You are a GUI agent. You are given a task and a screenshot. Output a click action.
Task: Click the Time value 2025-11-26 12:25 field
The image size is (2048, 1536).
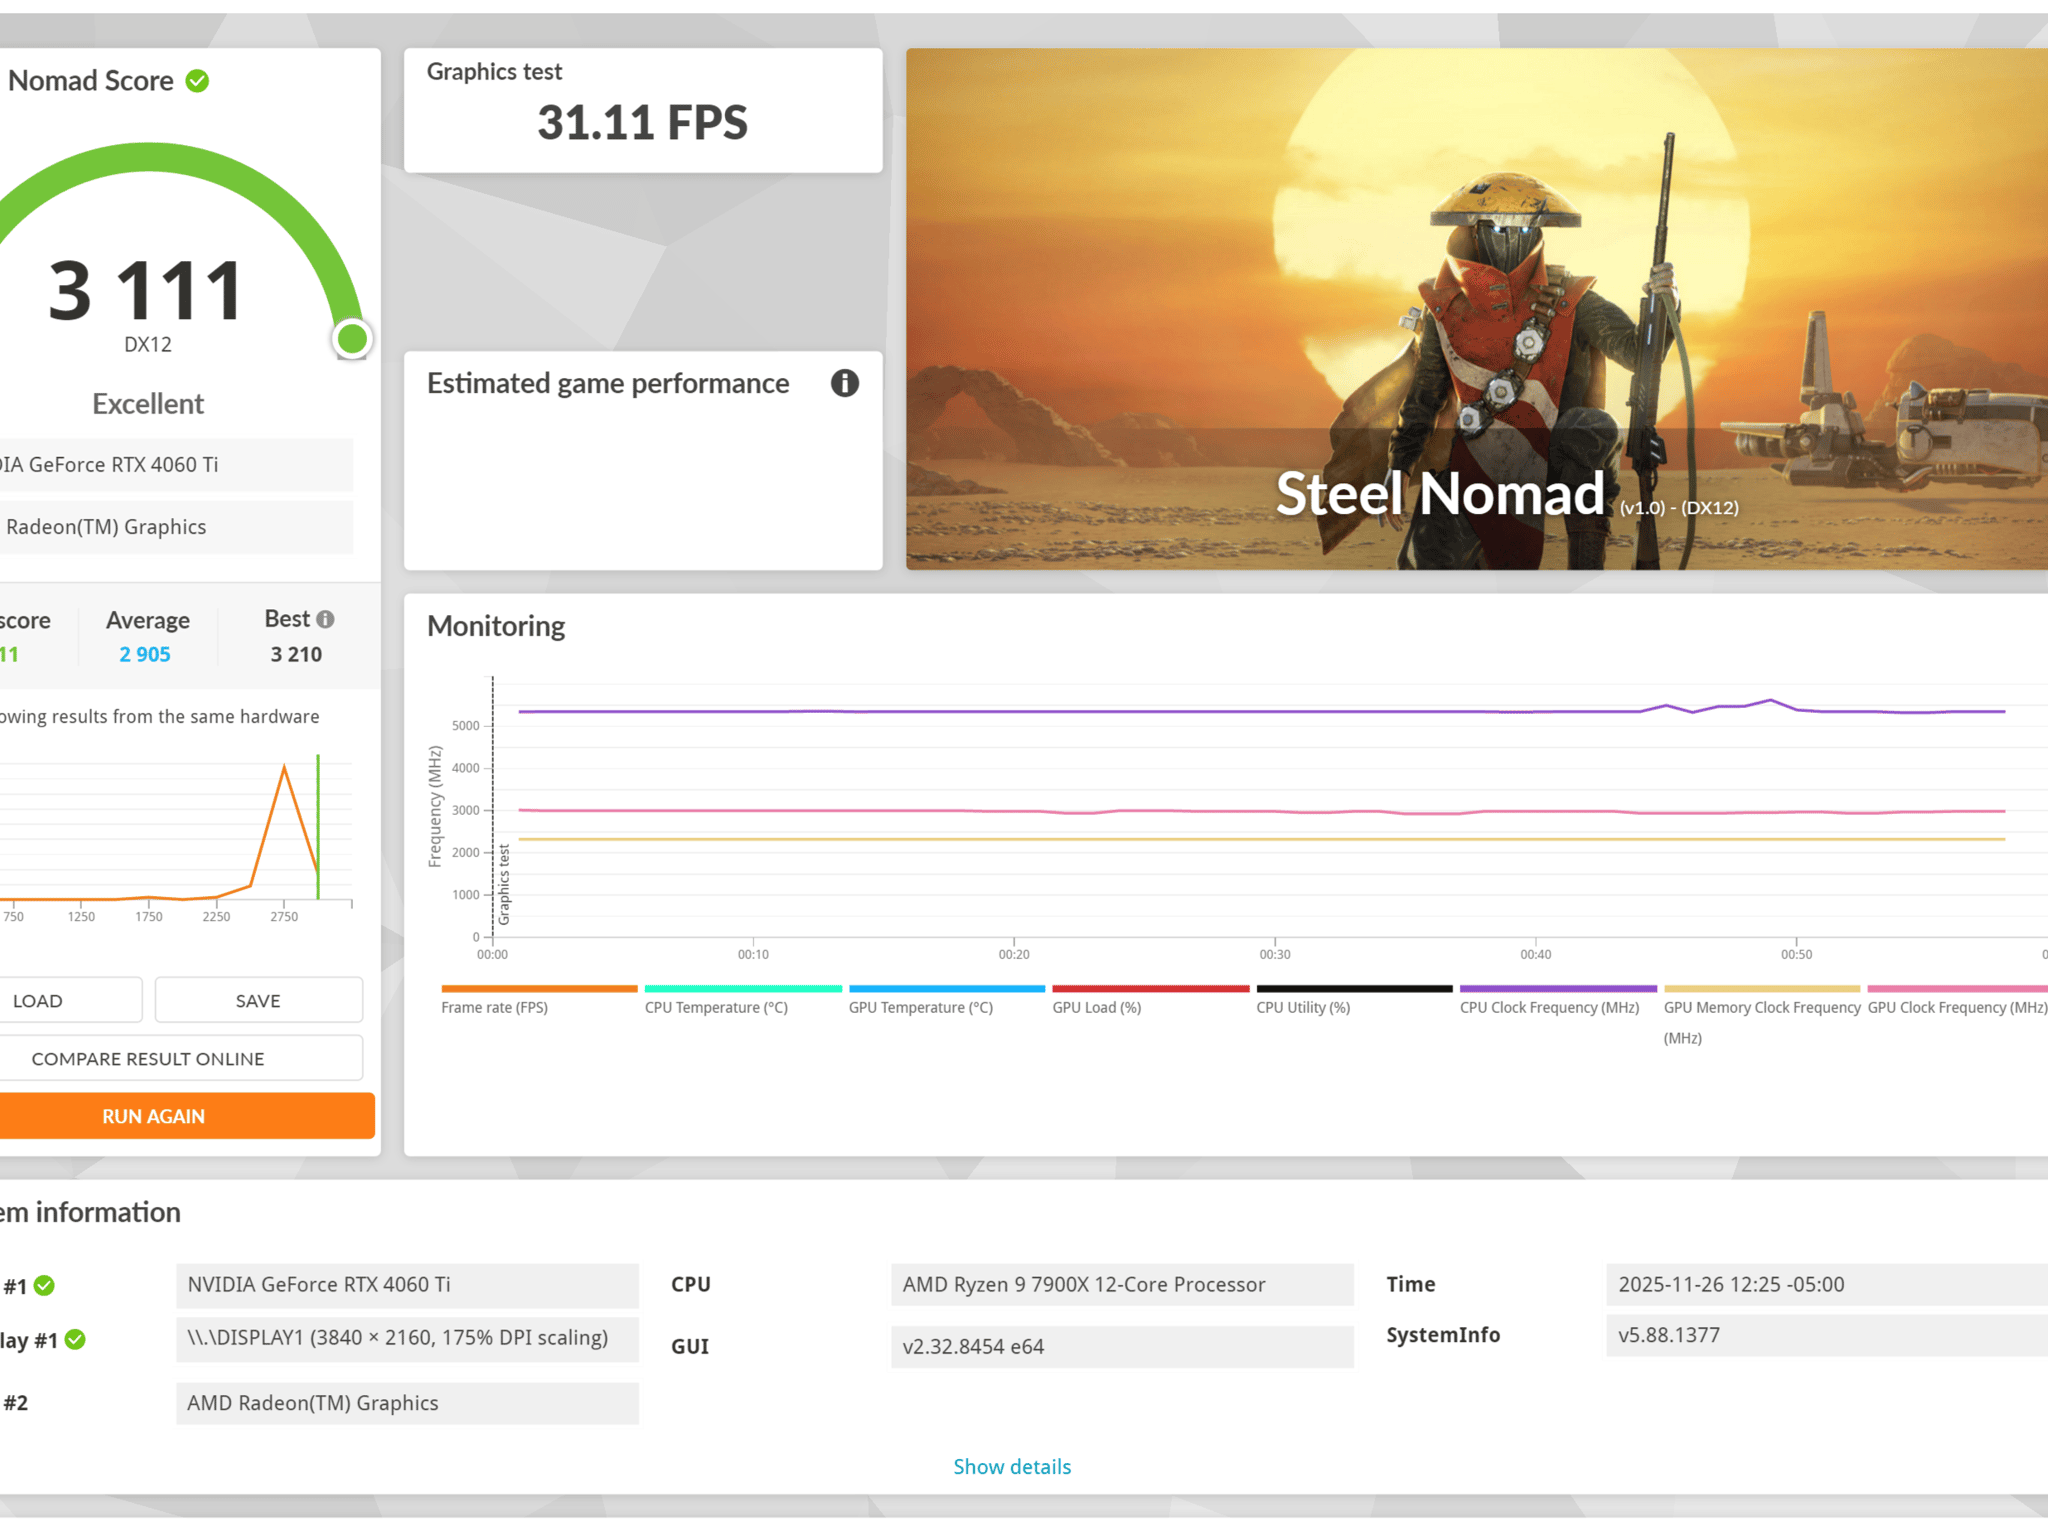1827,1285
